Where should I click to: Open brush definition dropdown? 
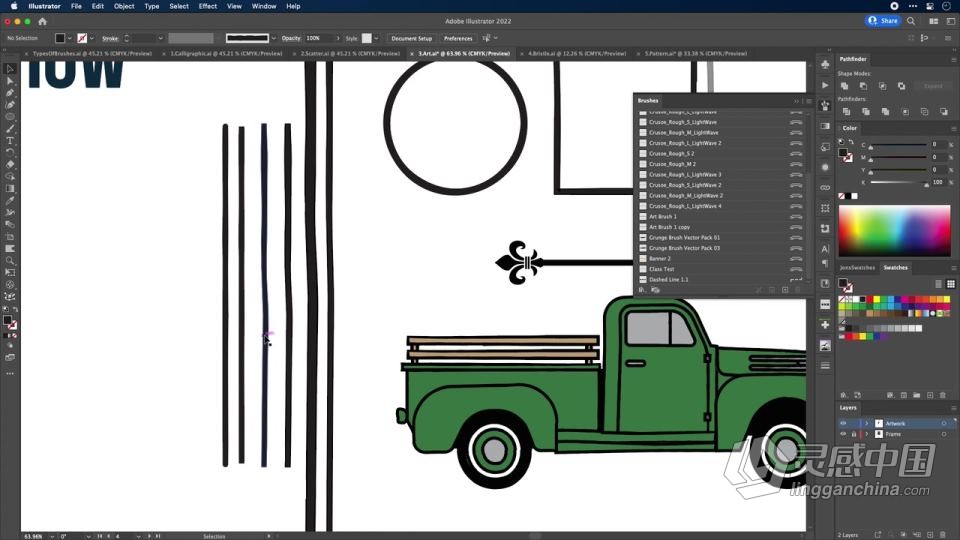(x=273, y=38)
